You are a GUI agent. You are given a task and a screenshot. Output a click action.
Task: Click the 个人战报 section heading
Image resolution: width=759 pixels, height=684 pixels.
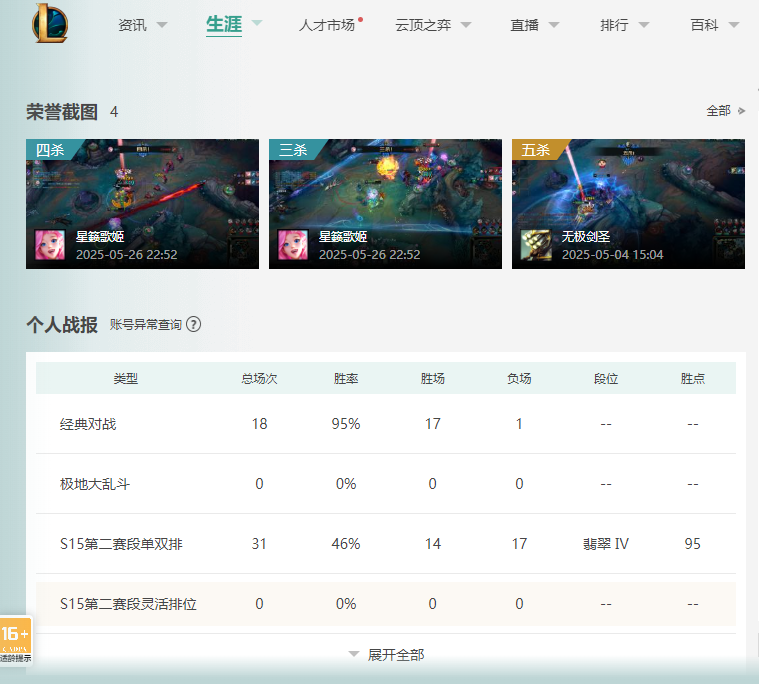[62, 324]
